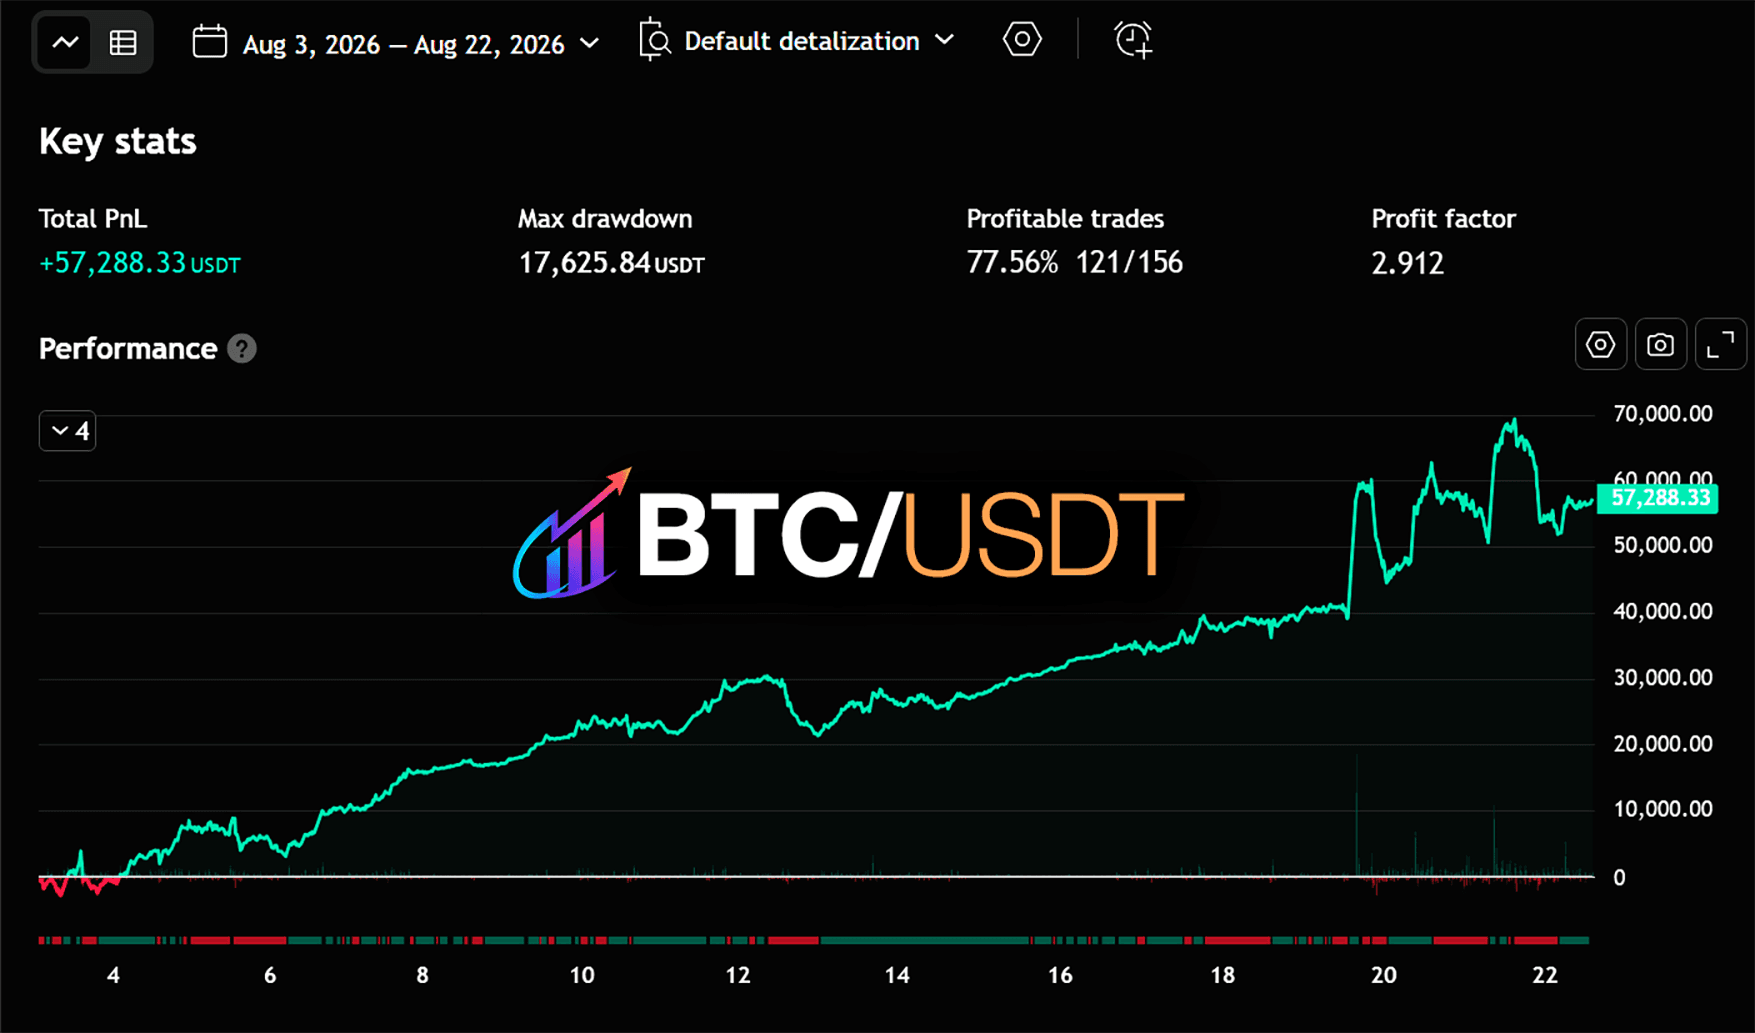Open strategy settings hexagon icon in toolbar

pyautogui.click(x=1022, y=40)
